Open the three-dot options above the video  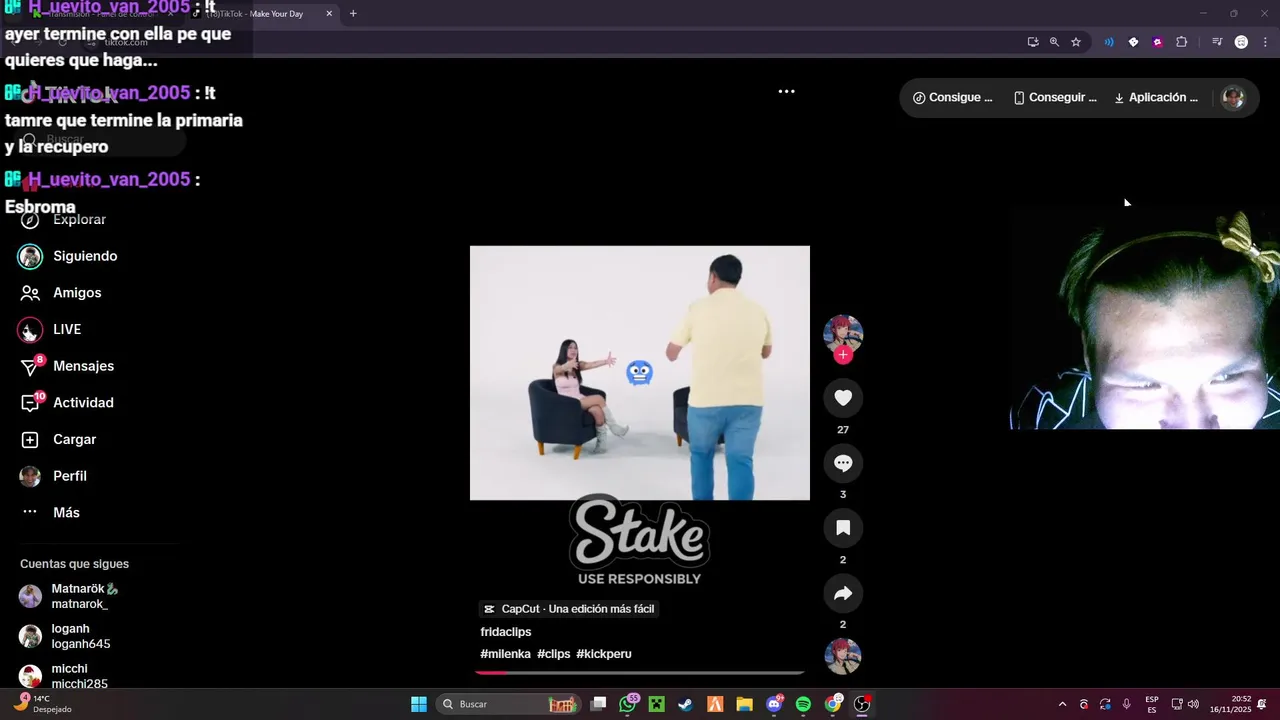tap(787, 91)
